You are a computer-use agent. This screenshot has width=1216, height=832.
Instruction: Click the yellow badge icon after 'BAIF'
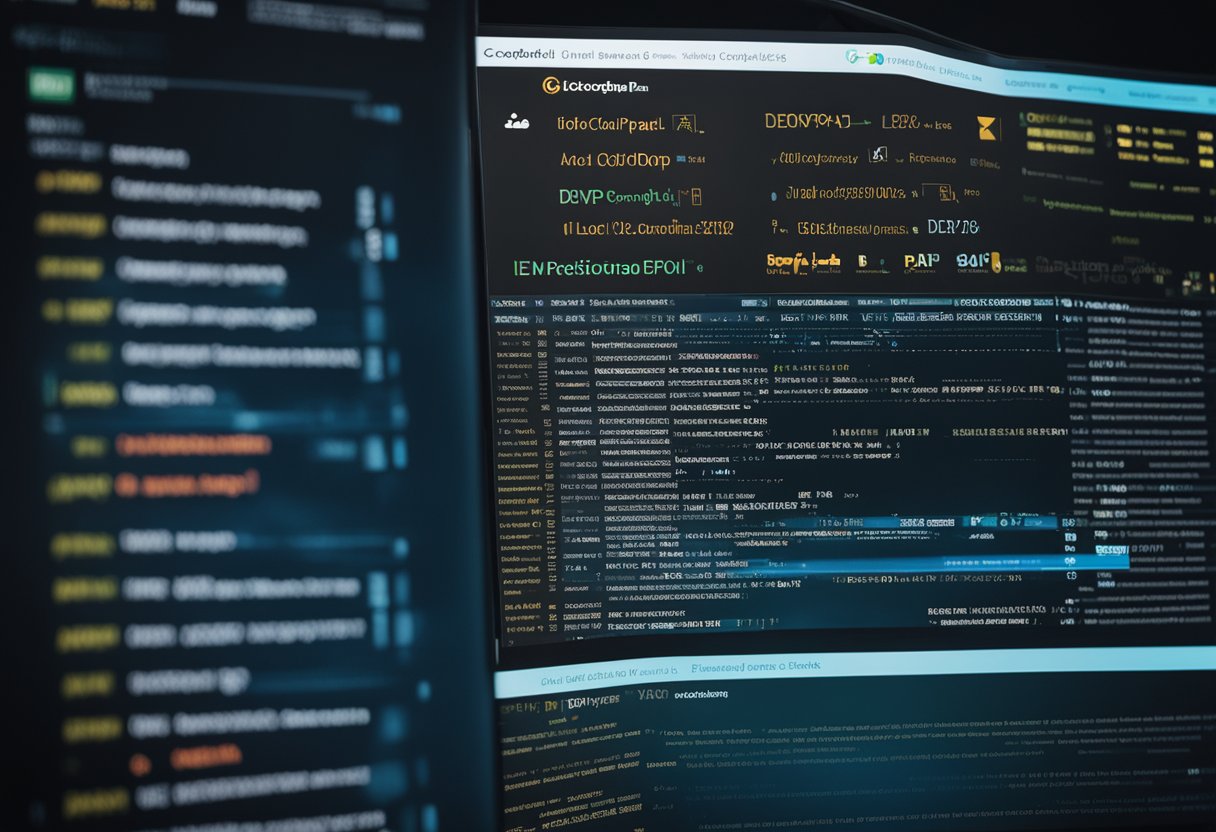pyautogui.click(x=994, y=262)
